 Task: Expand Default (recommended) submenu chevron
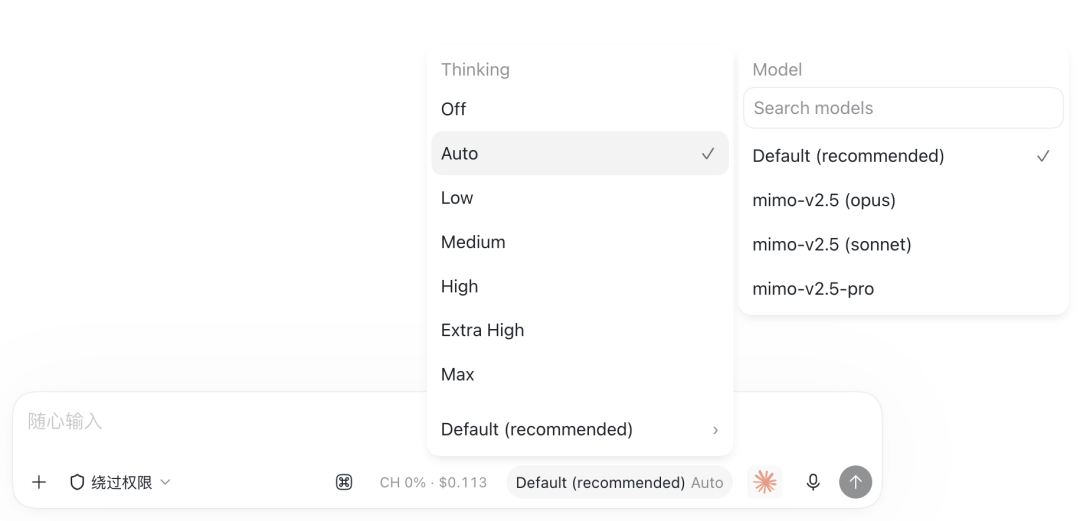(x=715, y=430)
